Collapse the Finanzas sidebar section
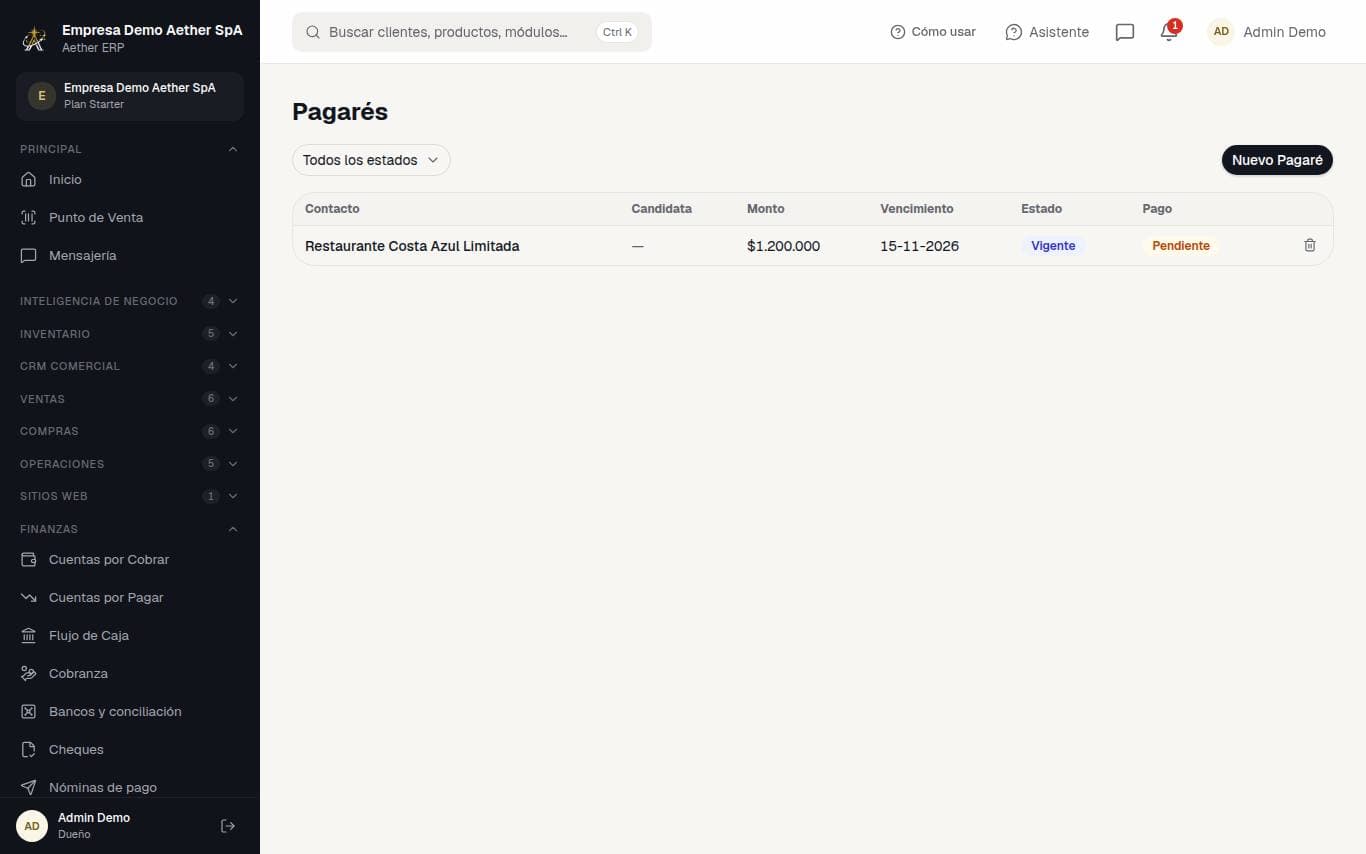Image resolution: width=1366 pixels, height=854 pixels. pos(130,528)
